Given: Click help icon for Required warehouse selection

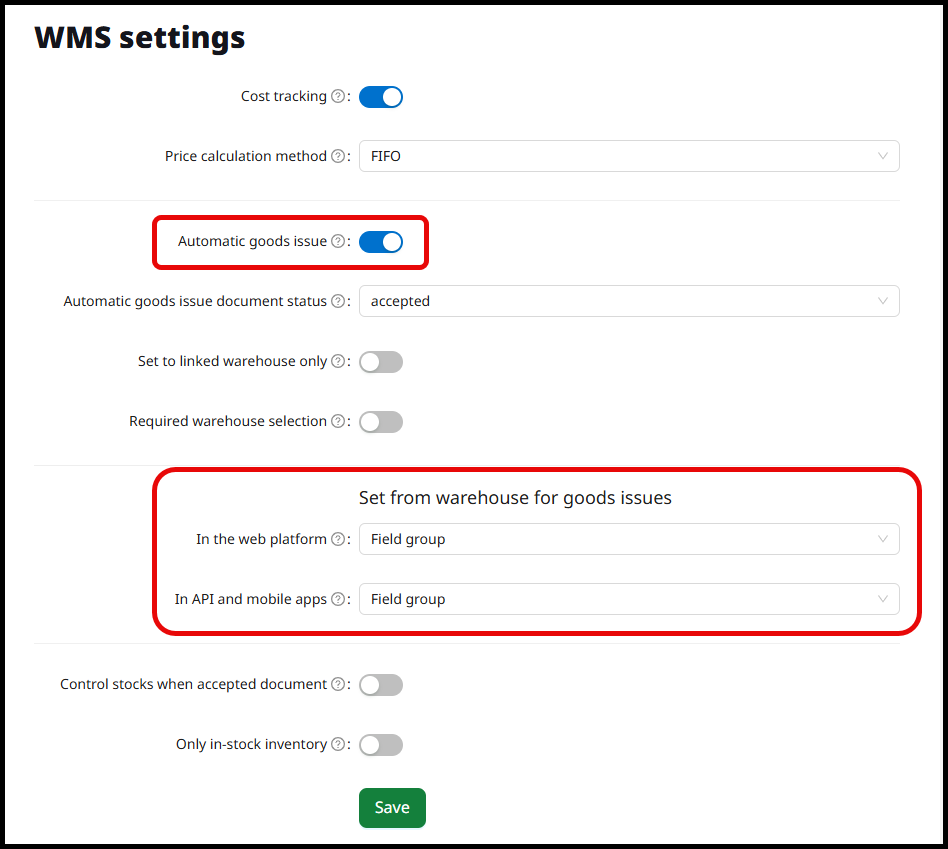Looking at the screenshot, I should click(338, 422).
